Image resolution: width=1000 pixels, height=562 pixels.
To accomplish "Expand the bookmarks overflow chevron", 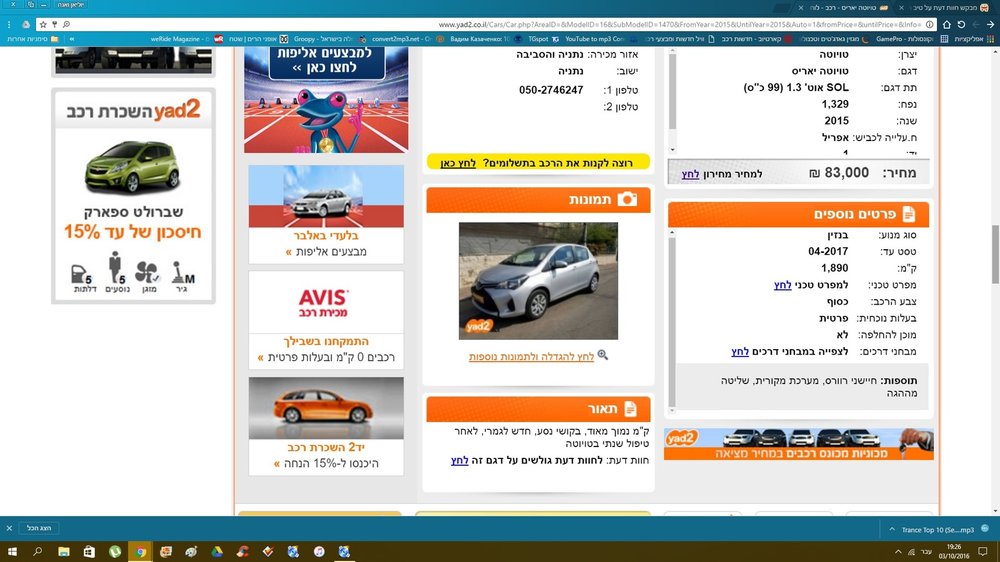I will pyautogui.click(x=71, y=39).
